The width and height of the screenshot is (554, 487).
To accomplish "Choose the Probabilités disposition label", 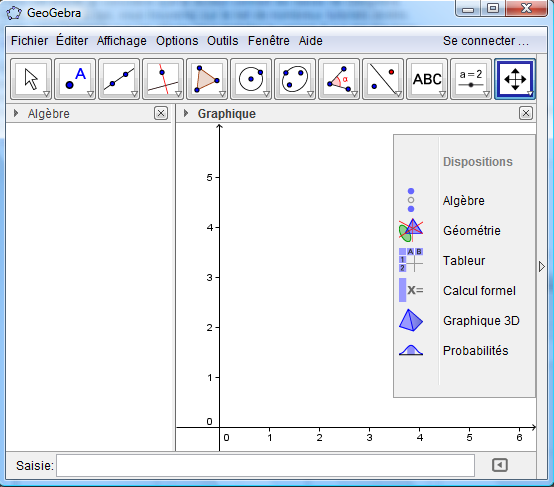I will tap(476, 351).
